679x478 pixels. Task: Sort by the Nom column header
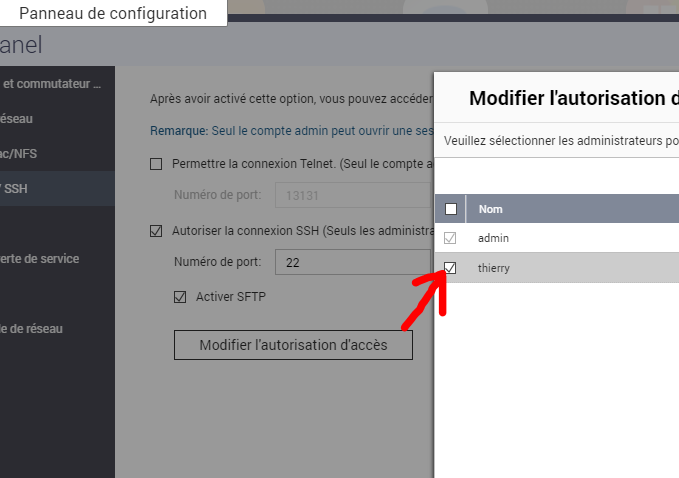(x=491, y=209)
